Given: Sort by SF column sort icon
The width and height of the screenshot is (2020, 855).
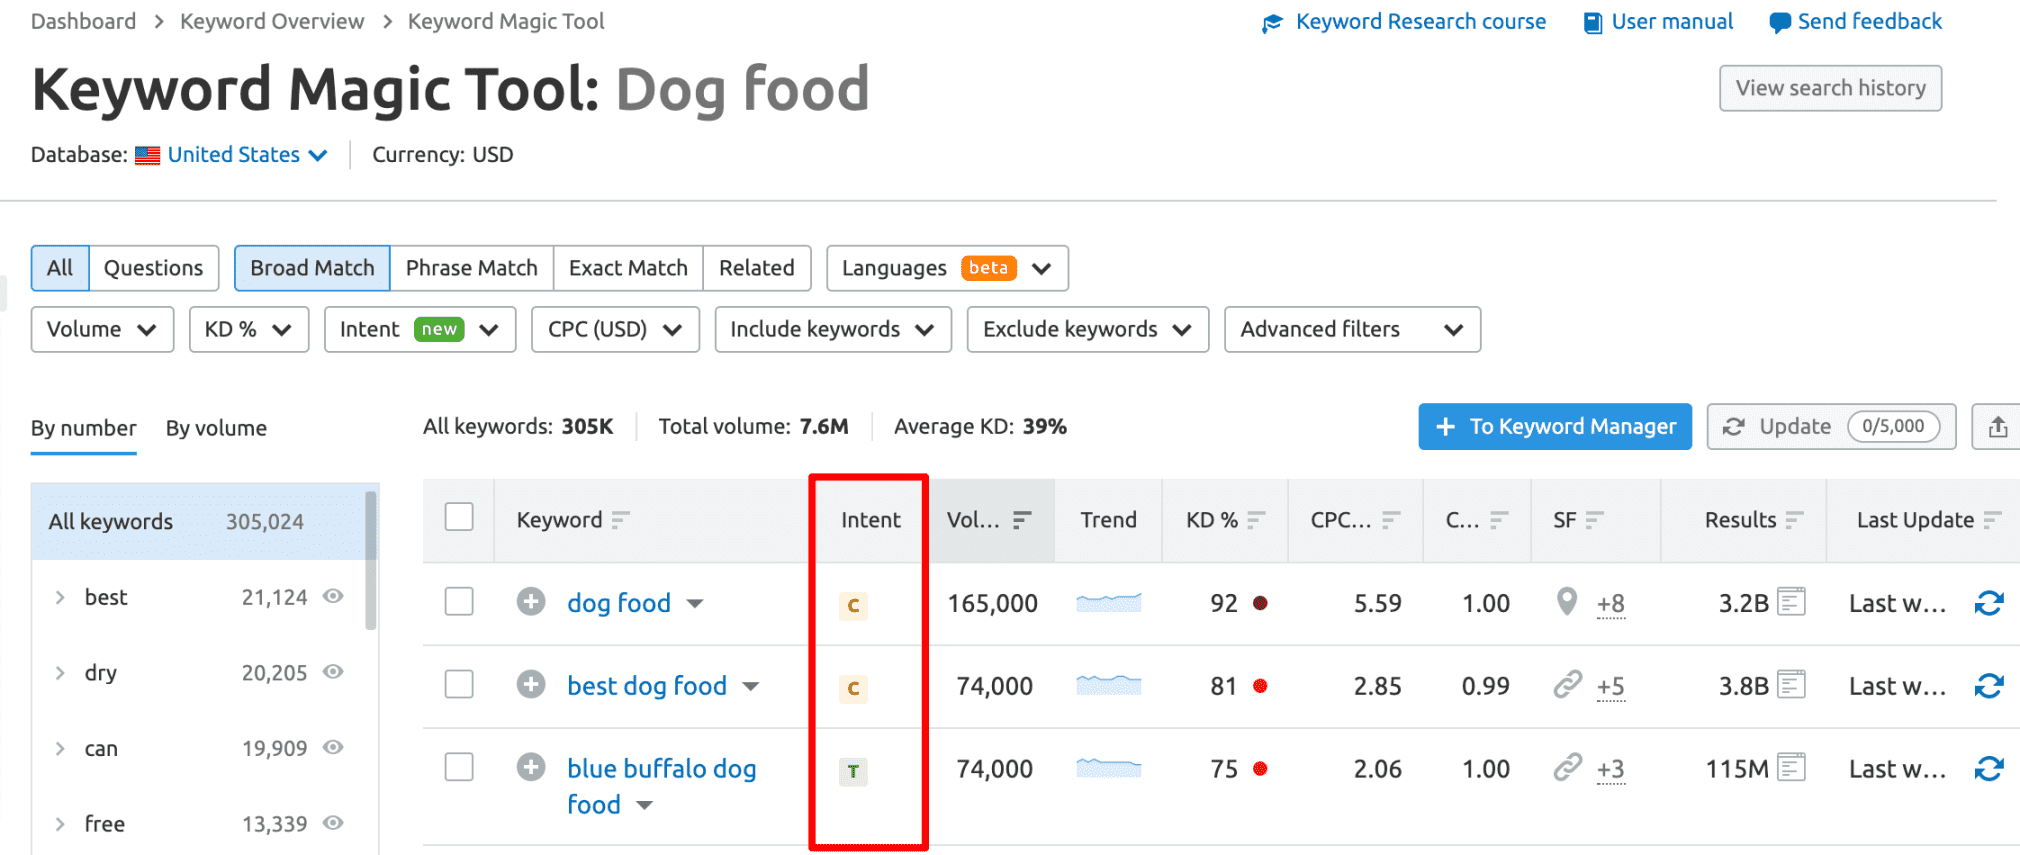Looking at the screenshot, I should tap(1594, 520).
